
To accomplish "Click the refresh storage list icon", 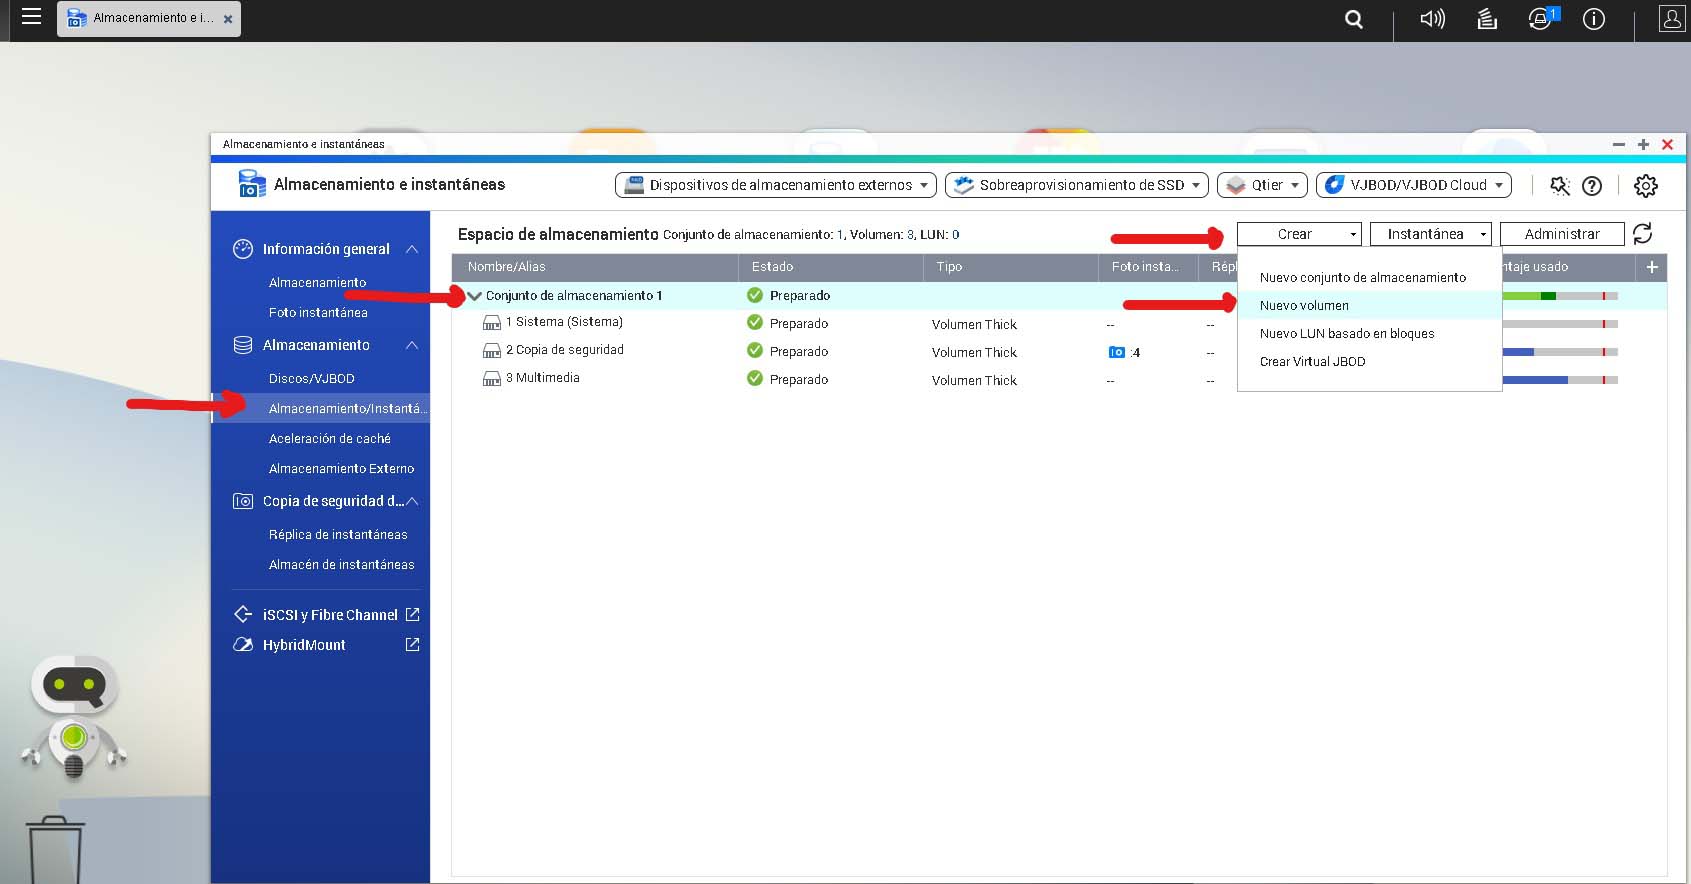I will pos(1642,234).
